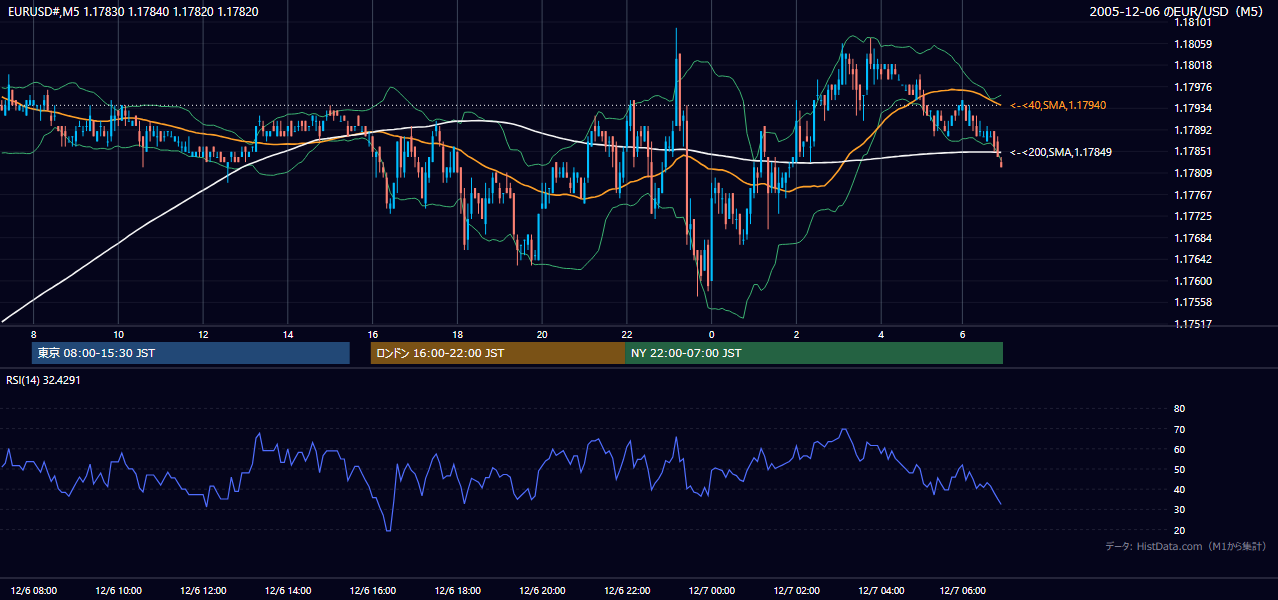
Task: Click RSI scale value 80
Action: pyautogui.click(x=1179, y=409)
